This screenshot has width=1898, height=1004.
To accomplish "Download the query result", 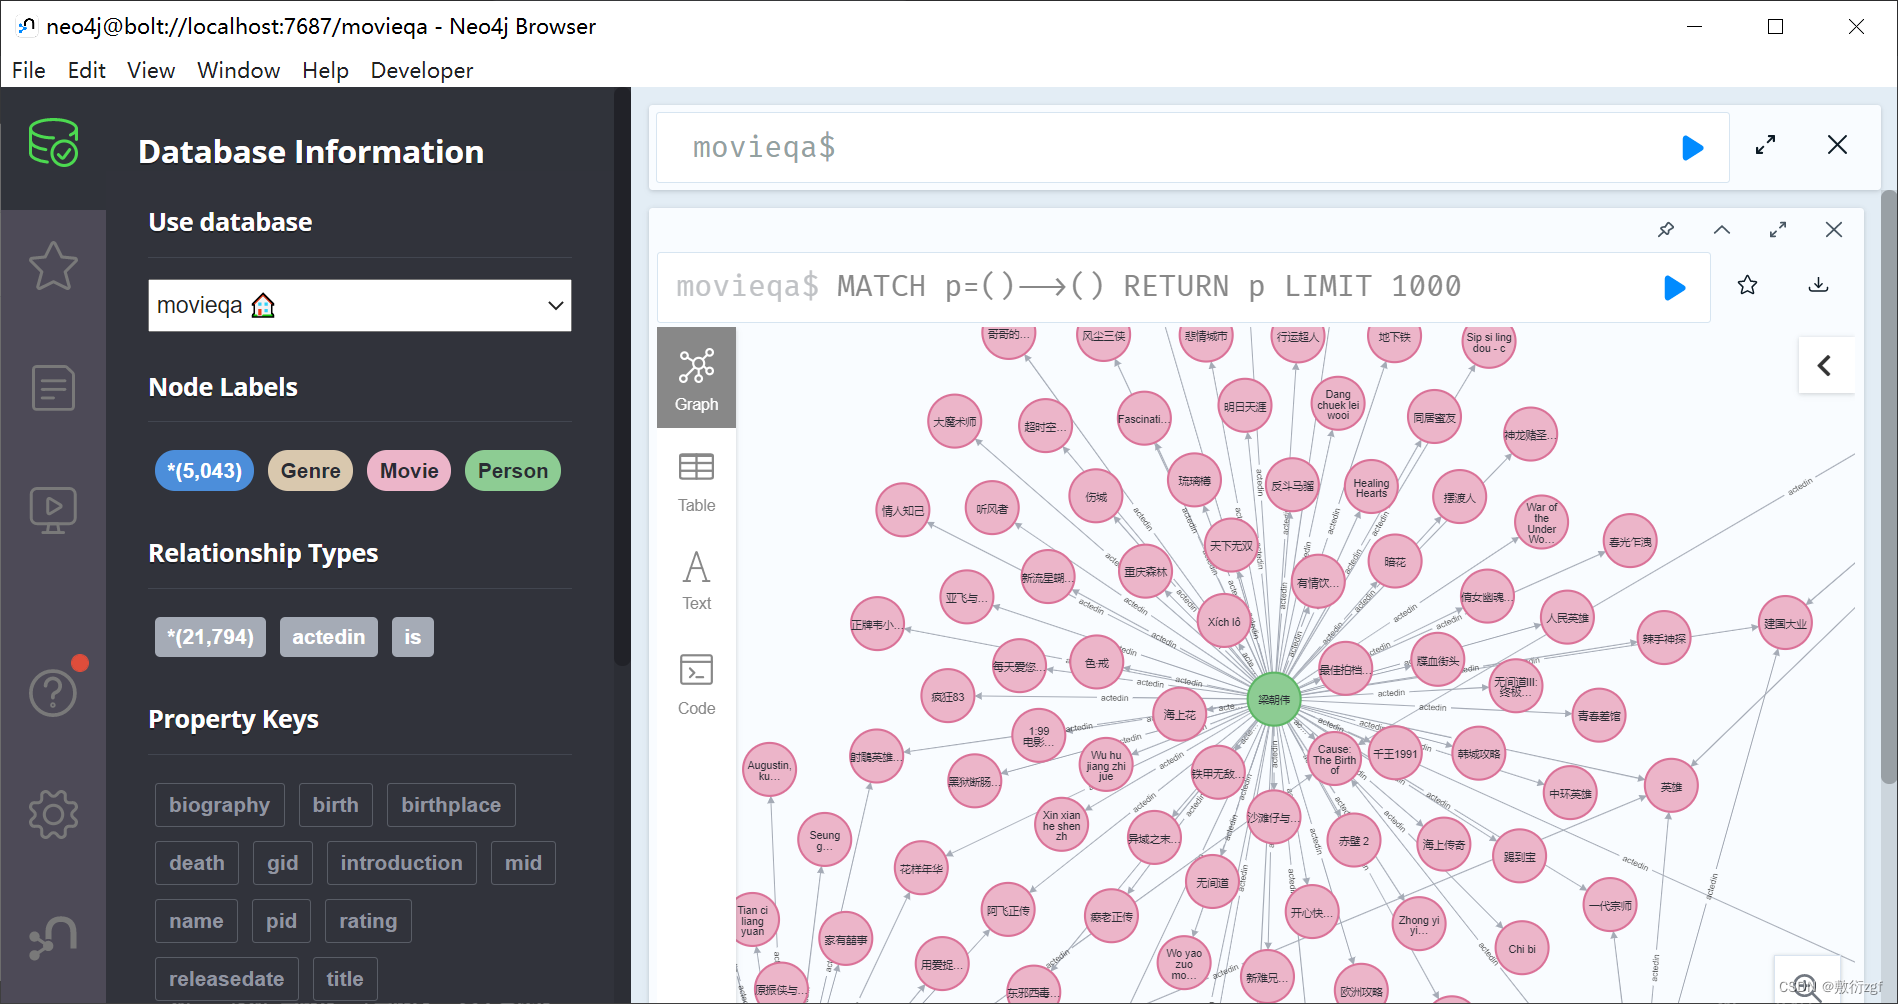I will coord(1819,286).
